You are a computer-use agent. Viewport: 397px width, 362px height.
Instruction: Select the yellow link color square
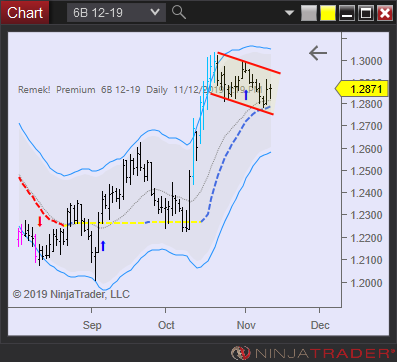click(328, 13)
